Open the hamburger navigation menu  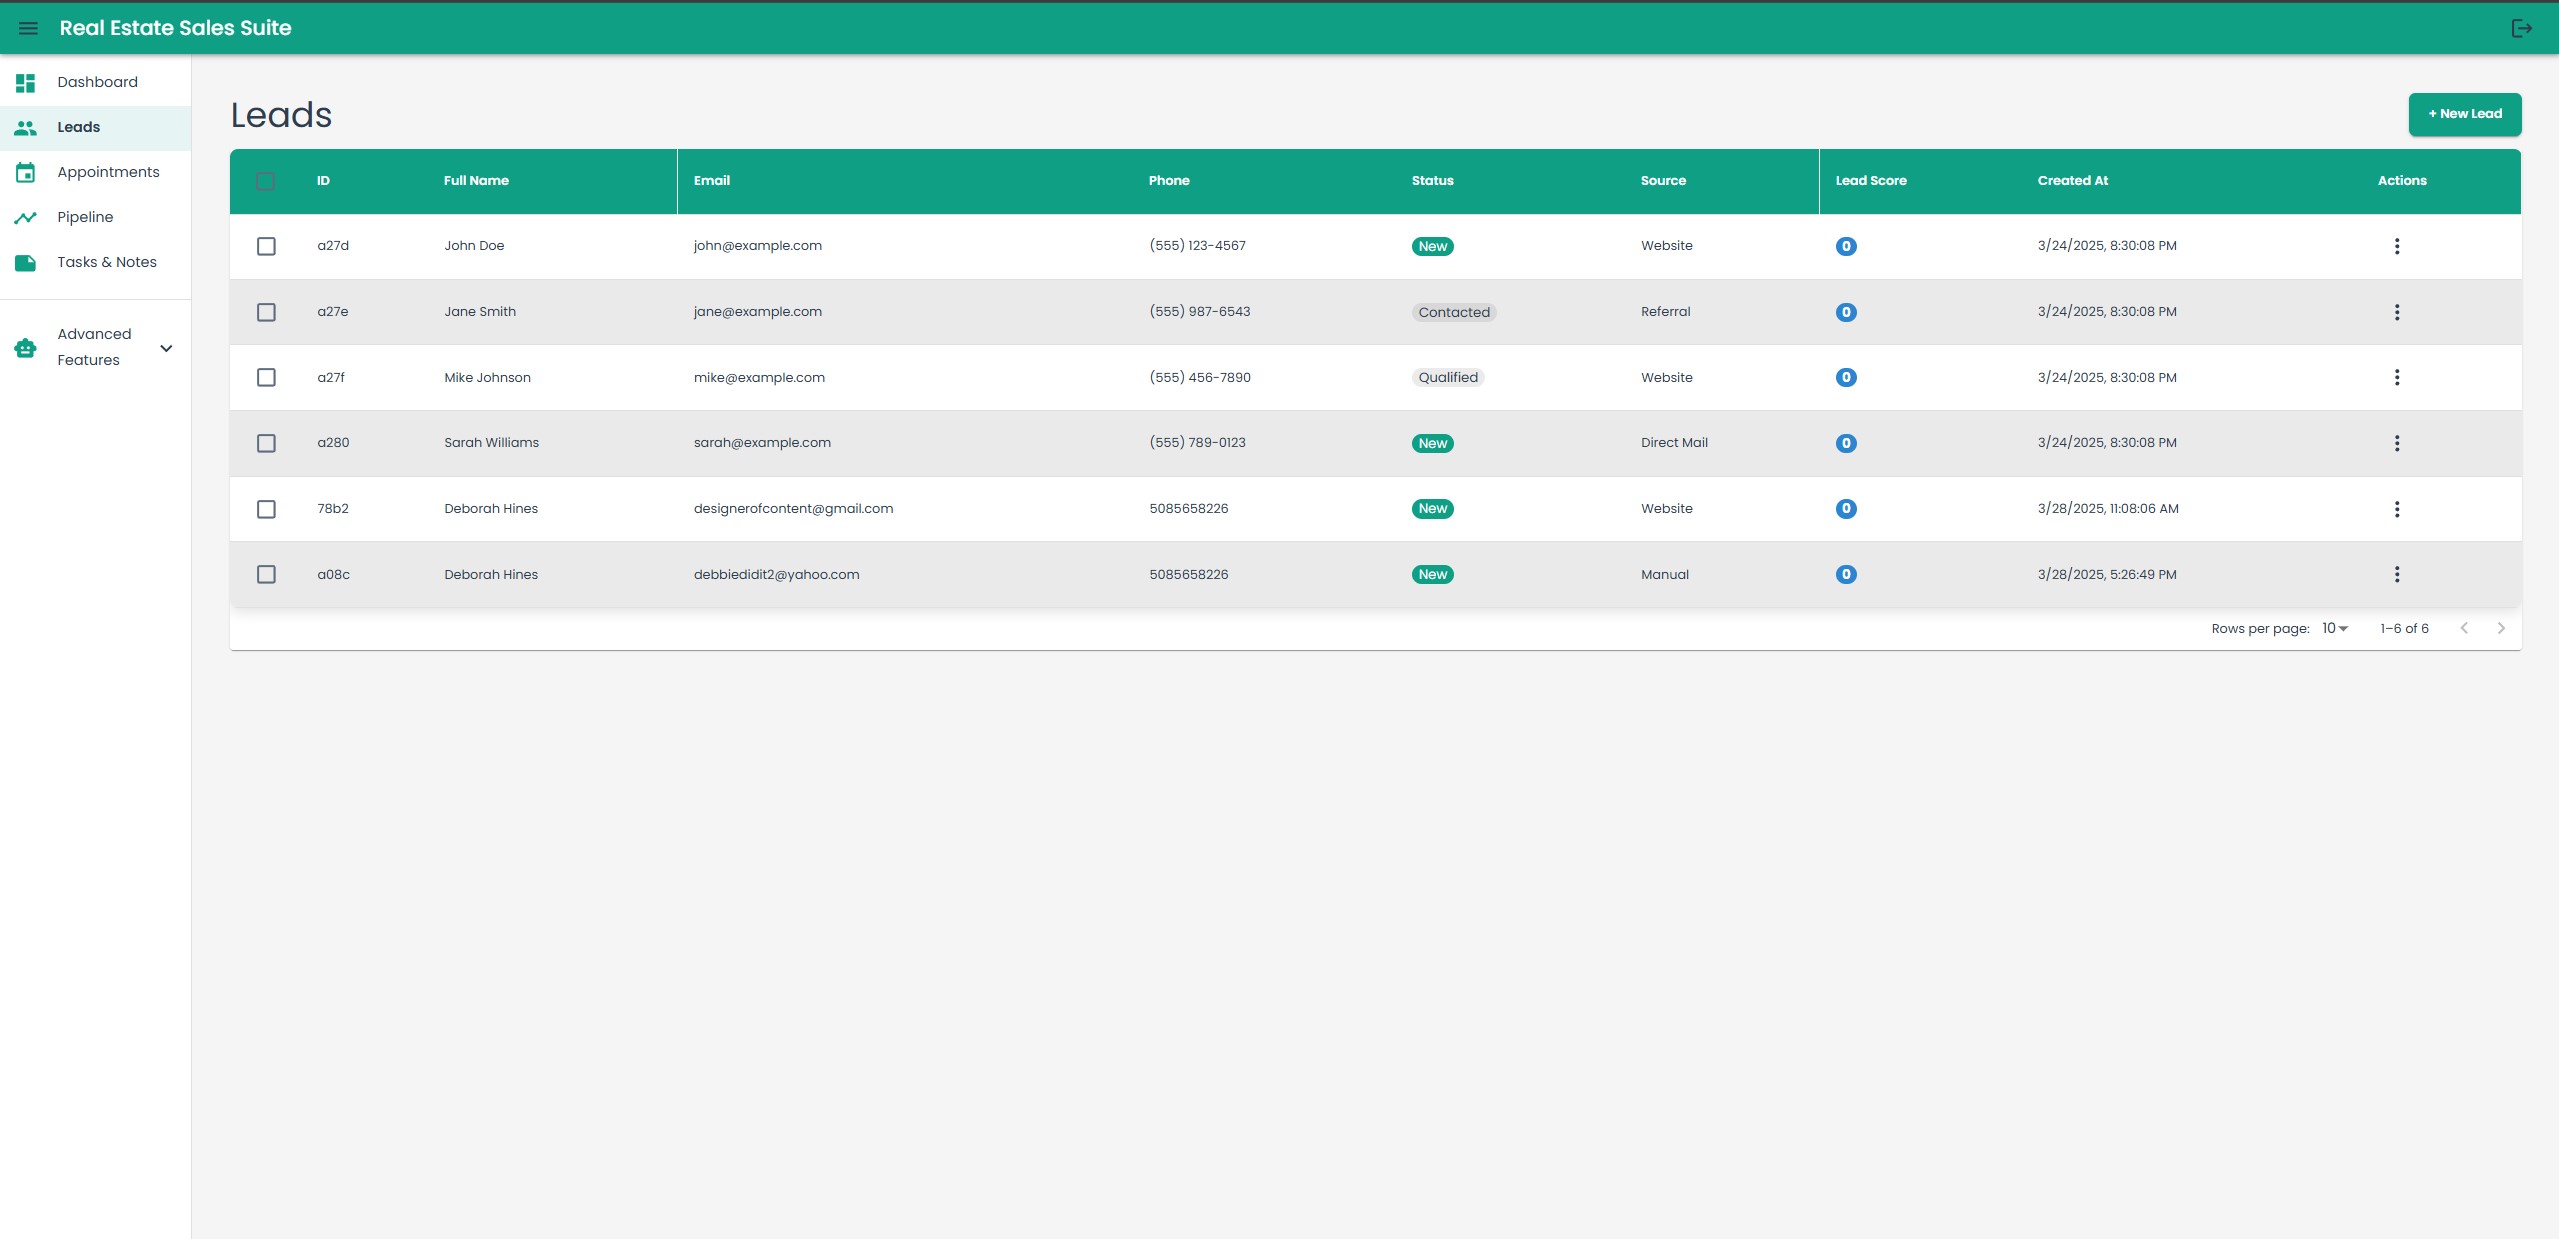28,28
